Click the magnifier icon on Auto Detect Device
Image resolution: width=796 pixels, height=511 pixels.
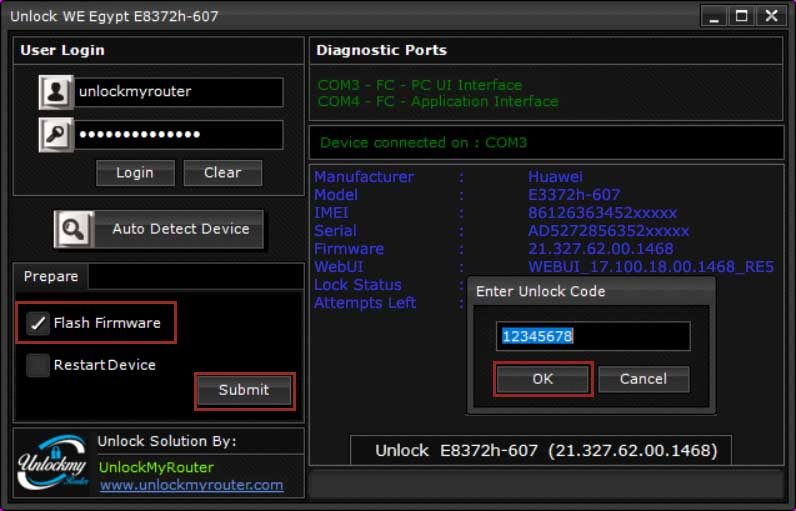(74, 229)
